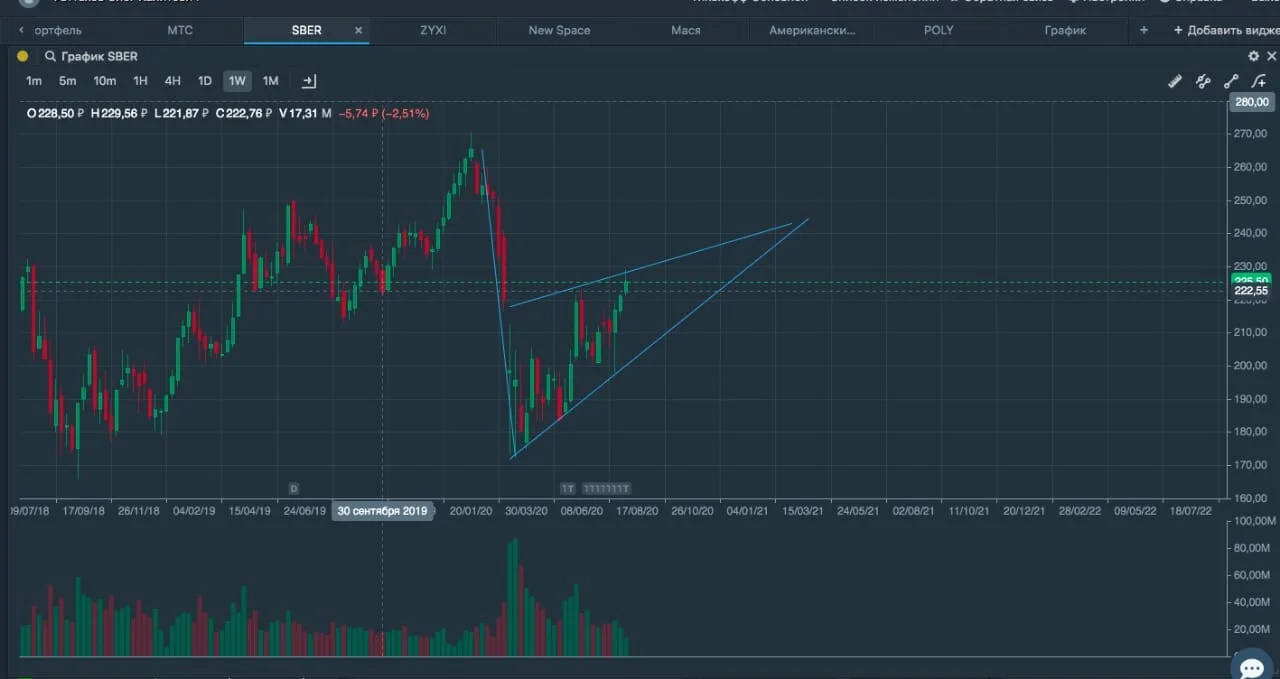Click the 280,00 price axis label
This screenshot has width=1280, height=679.
(1252, 102)
